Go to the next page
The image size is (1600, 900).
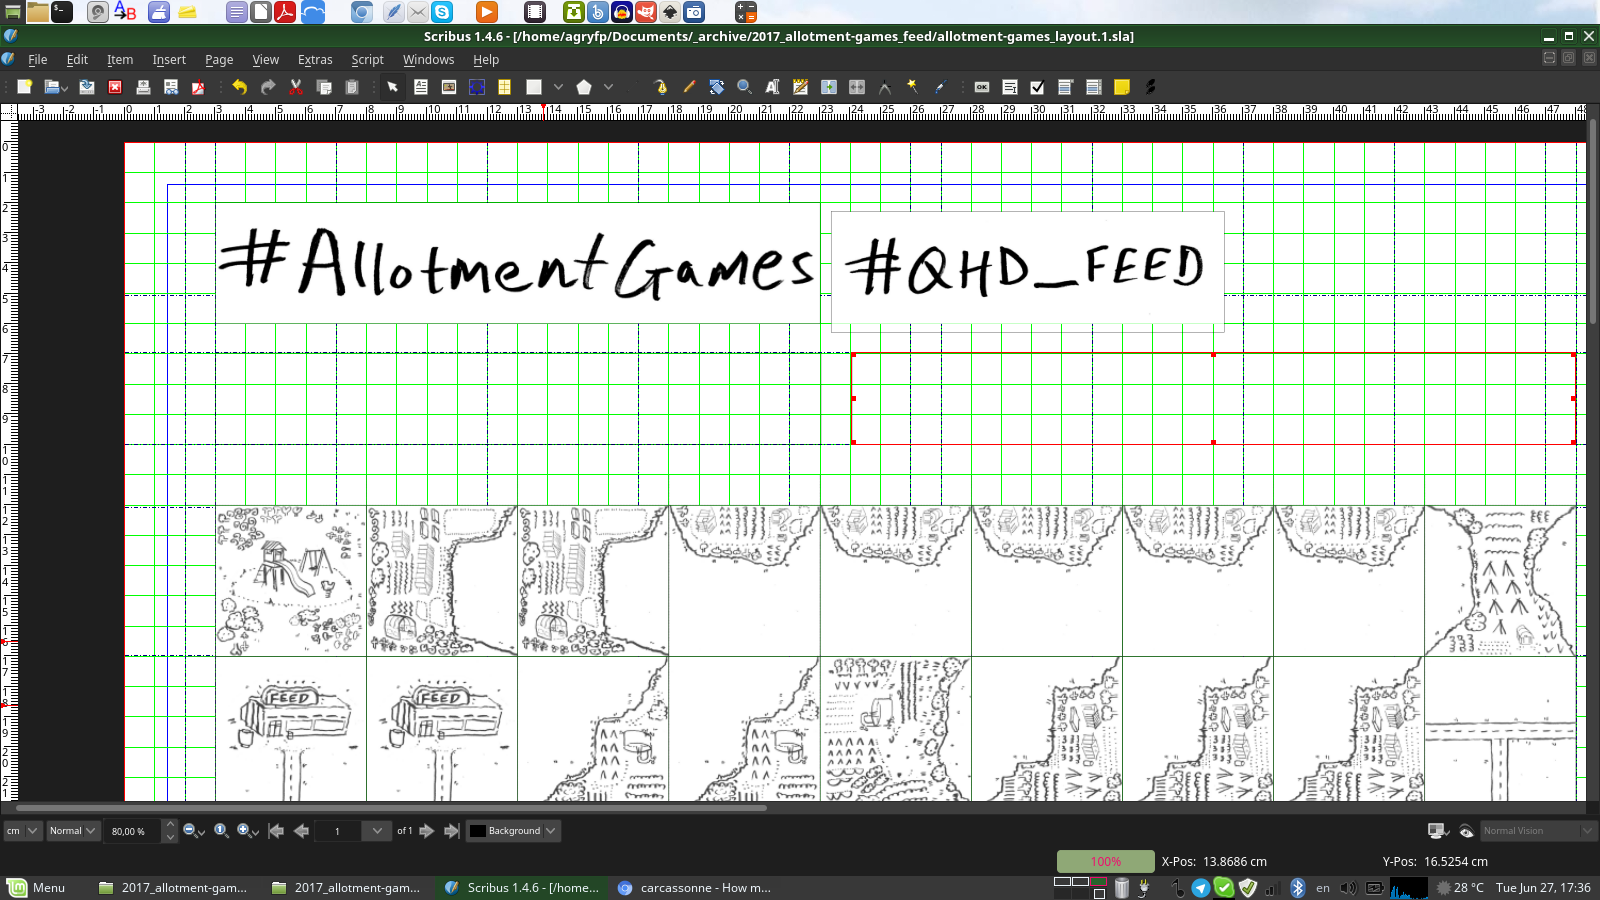coord(427,831)
